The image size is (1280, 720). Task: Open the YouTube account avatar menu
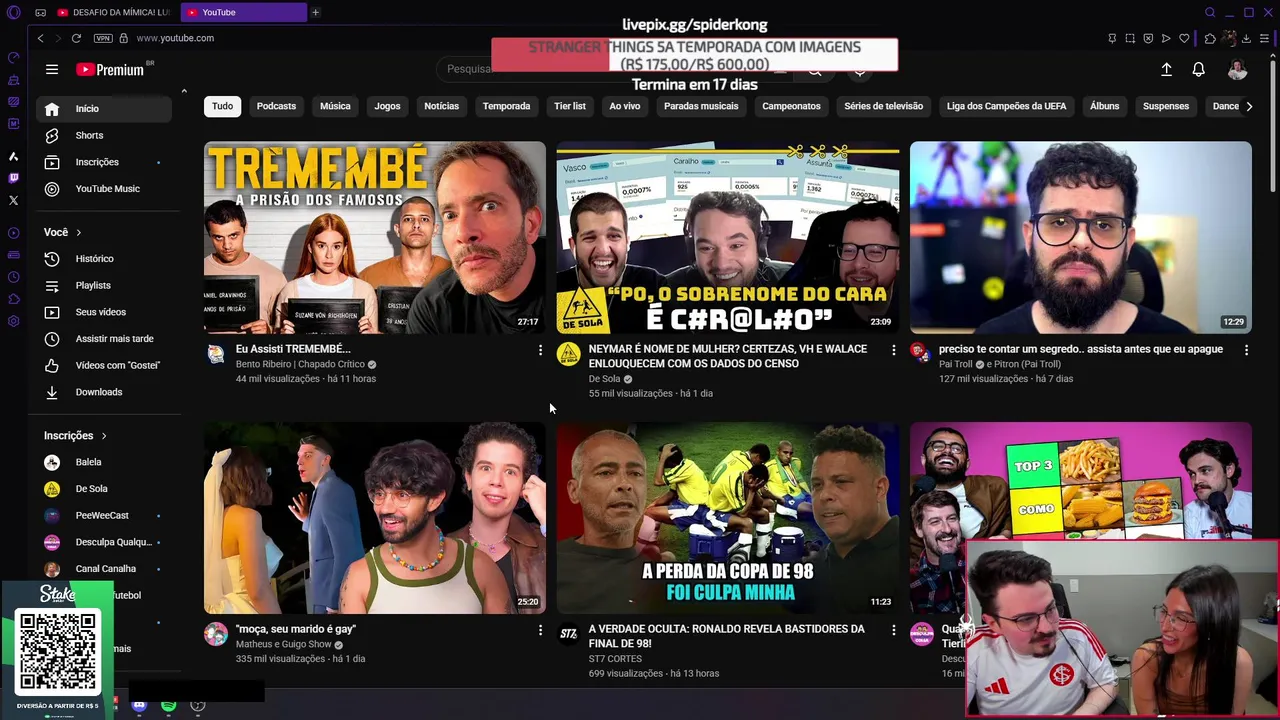pyautogui.click(x=1237, y=69)
